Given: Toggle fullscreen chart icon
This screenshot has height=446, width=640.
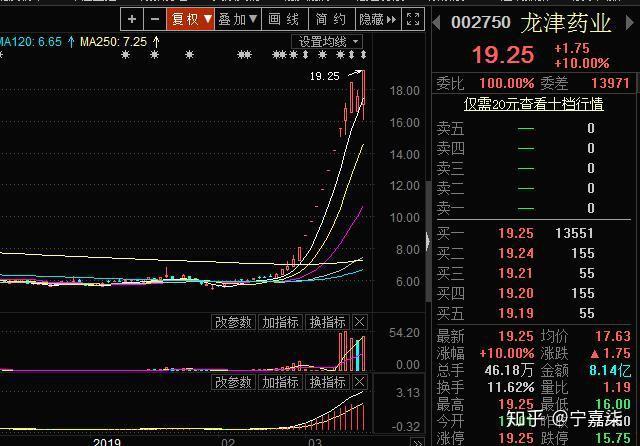Looking at the screenshot, I should 413,19.
